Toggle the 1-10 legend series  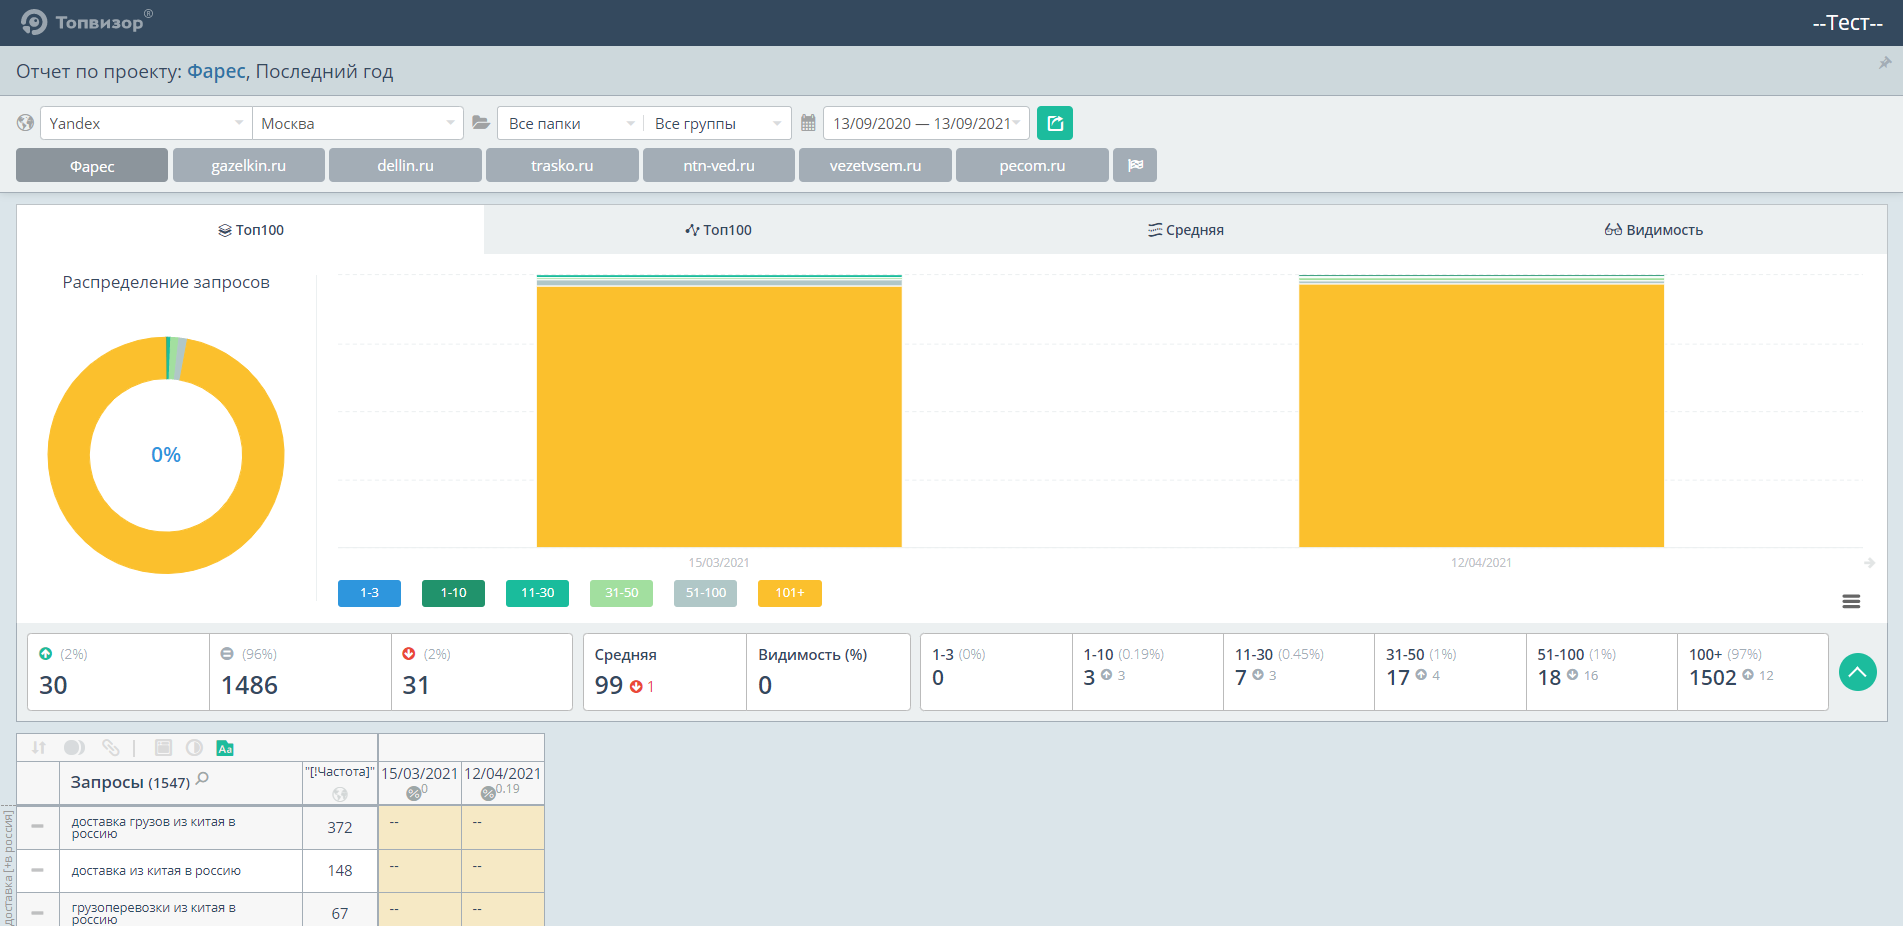(x=453, y=593)
